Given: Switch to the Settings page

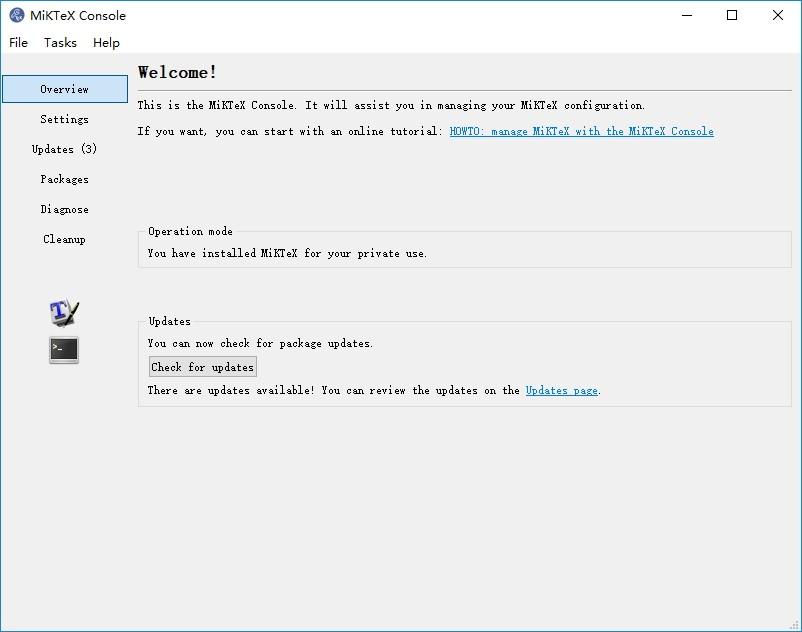Looking at the screenshot, I should [65, 119].
